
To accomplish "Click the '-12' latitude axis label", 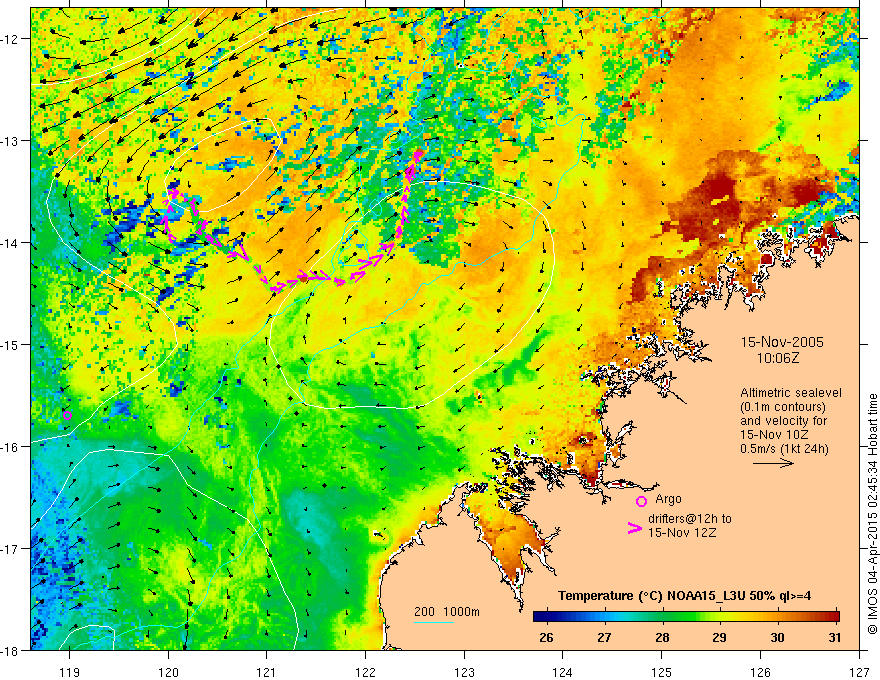I will [10, 39].
